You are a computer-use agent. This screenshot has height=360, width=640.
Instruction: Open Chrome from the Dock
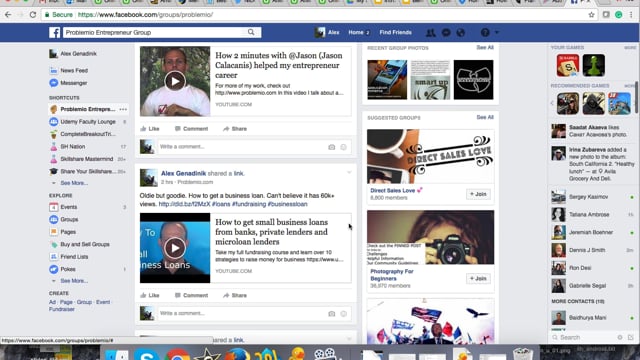tap(177, 355)
